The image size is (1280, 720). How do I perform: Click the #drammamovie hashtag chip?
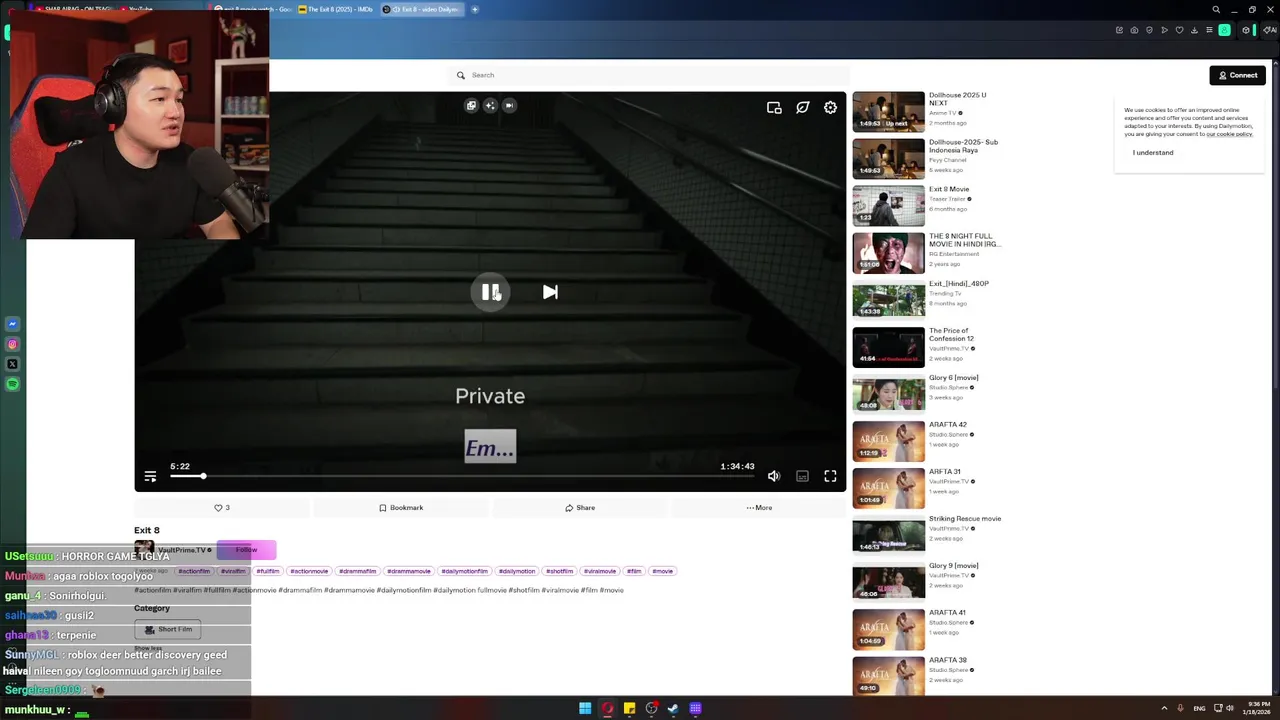click(x=409, y=571)
